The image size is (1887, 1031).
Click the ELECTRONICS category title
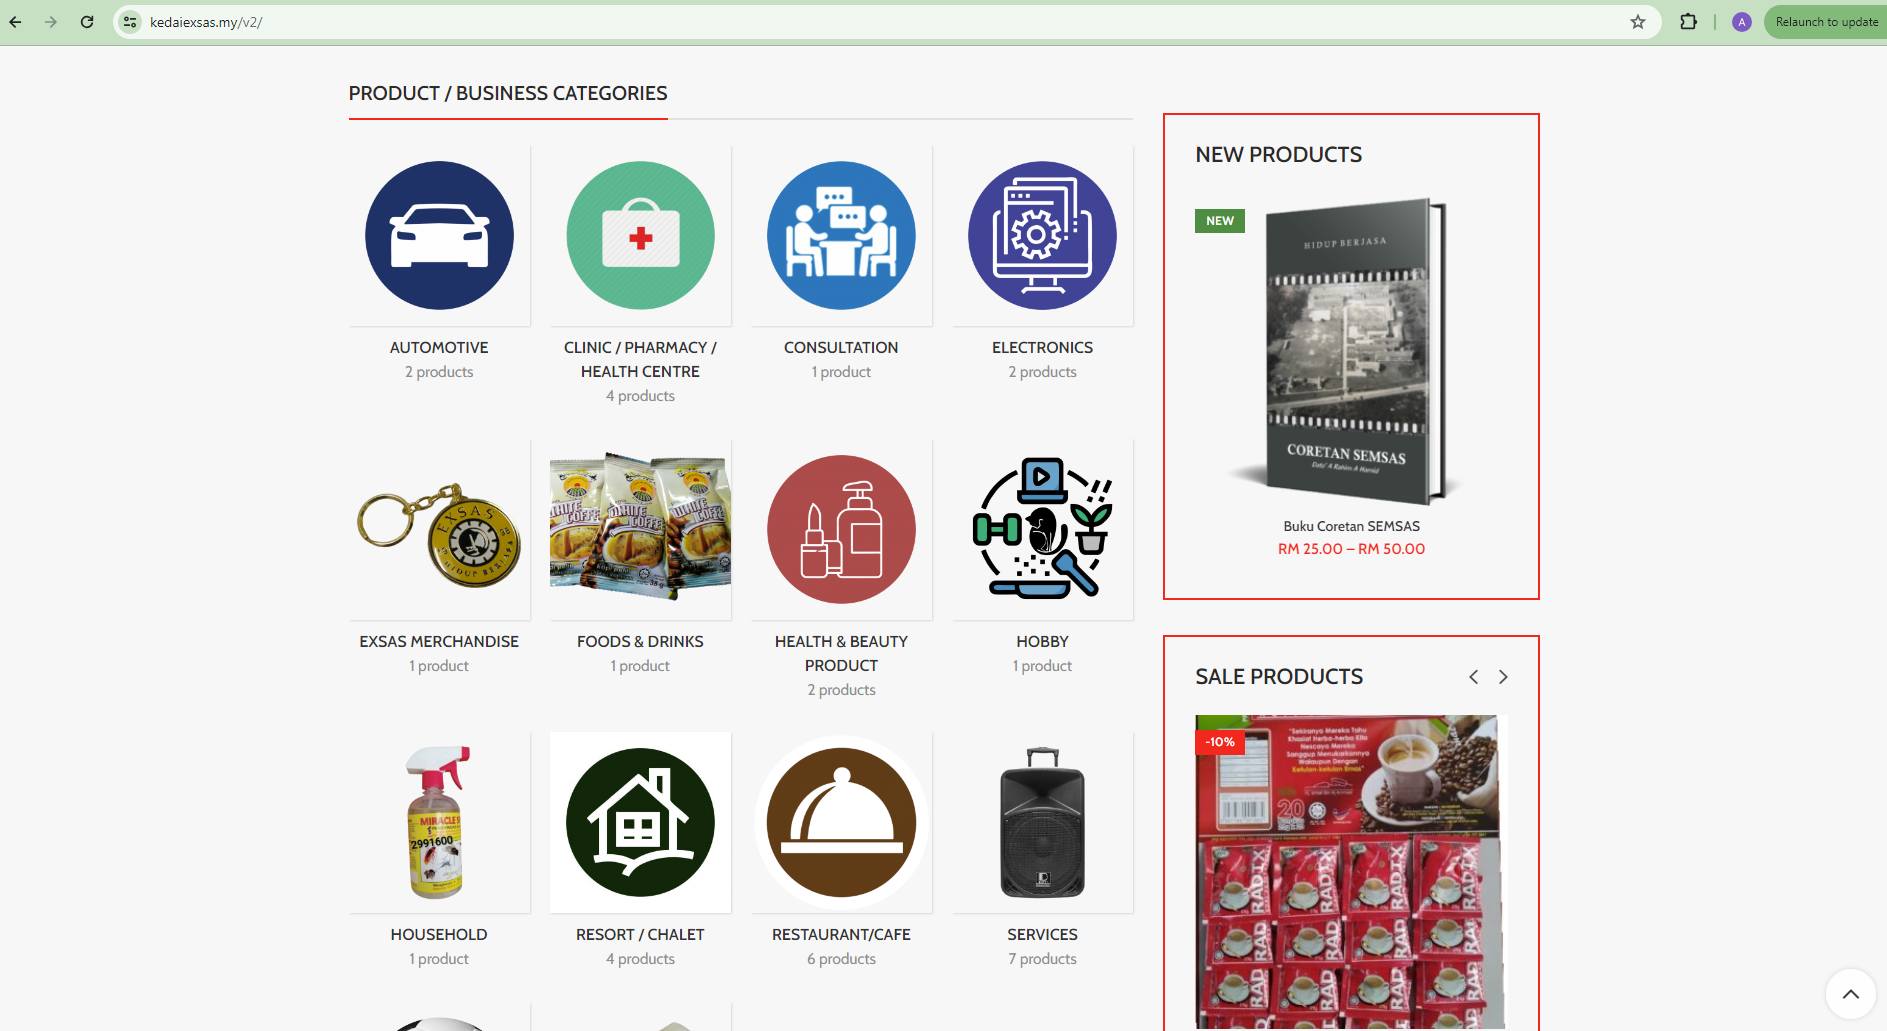click(1042, 347)
